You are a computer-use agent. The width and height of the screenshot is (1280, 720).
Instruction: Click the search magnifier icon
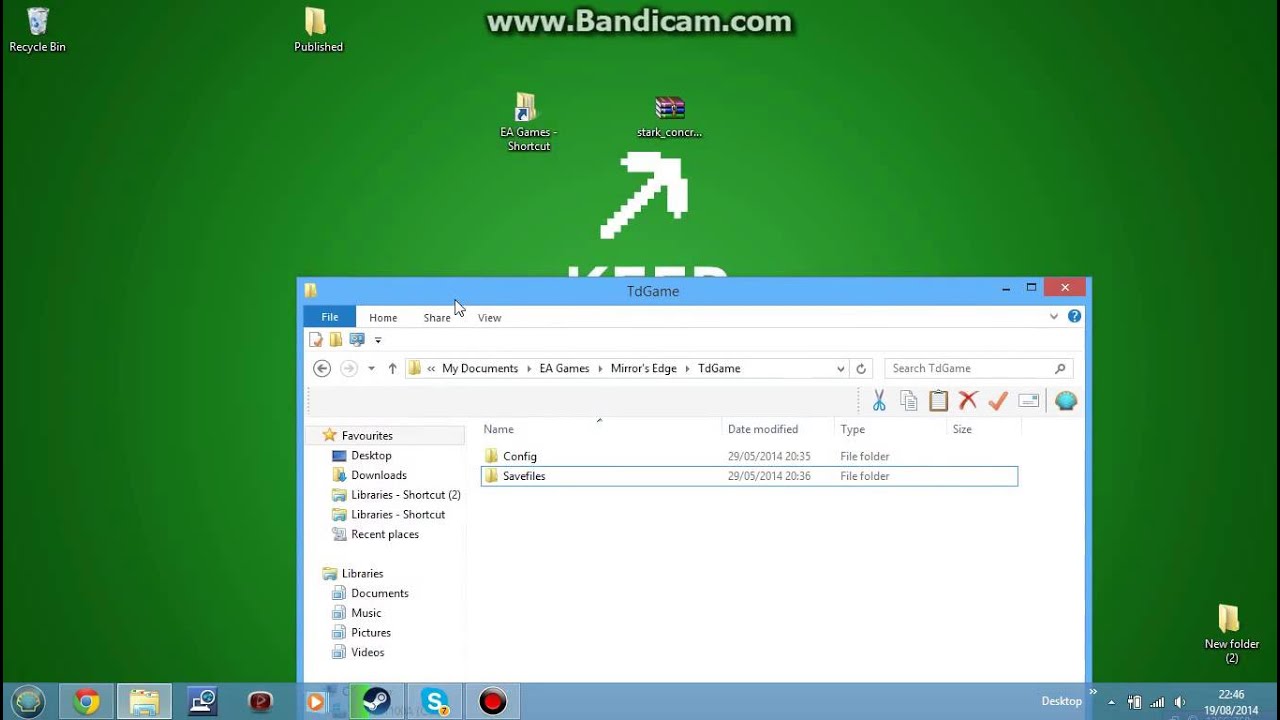click(1060, 368)
